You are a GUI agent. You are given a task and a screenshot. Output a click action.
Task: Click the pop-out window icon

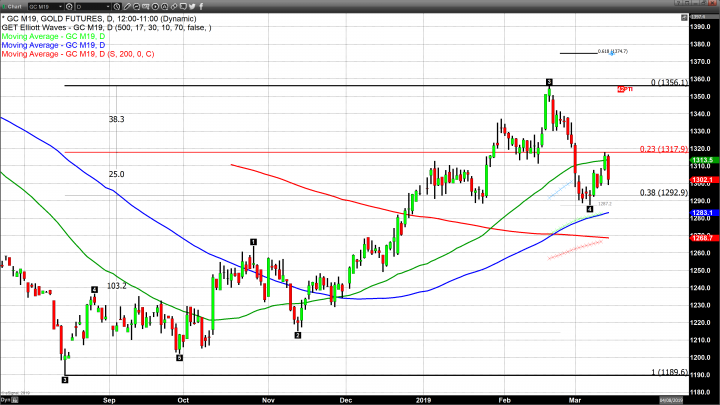pyautogui.click(x=704, y=3)
